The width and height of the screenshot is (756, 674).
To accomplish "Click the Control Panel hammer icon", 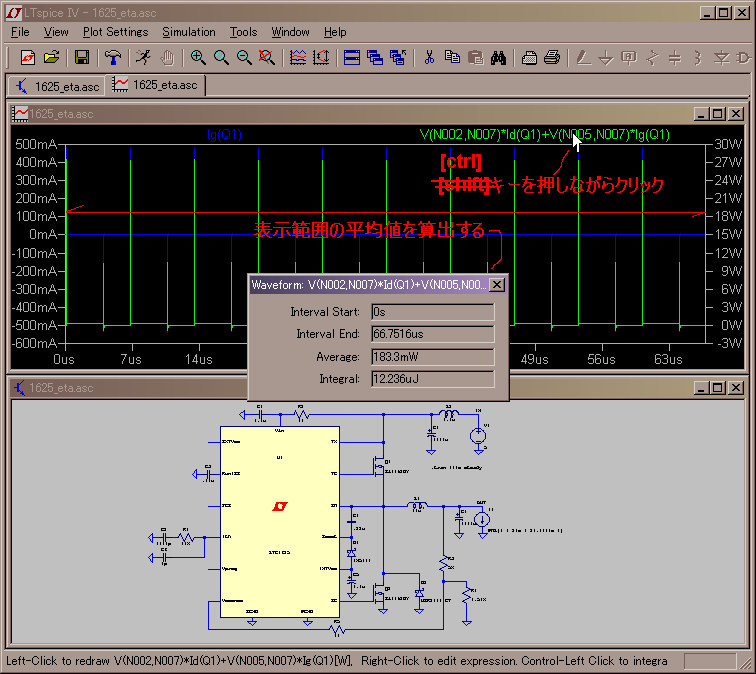I will 112,57.
